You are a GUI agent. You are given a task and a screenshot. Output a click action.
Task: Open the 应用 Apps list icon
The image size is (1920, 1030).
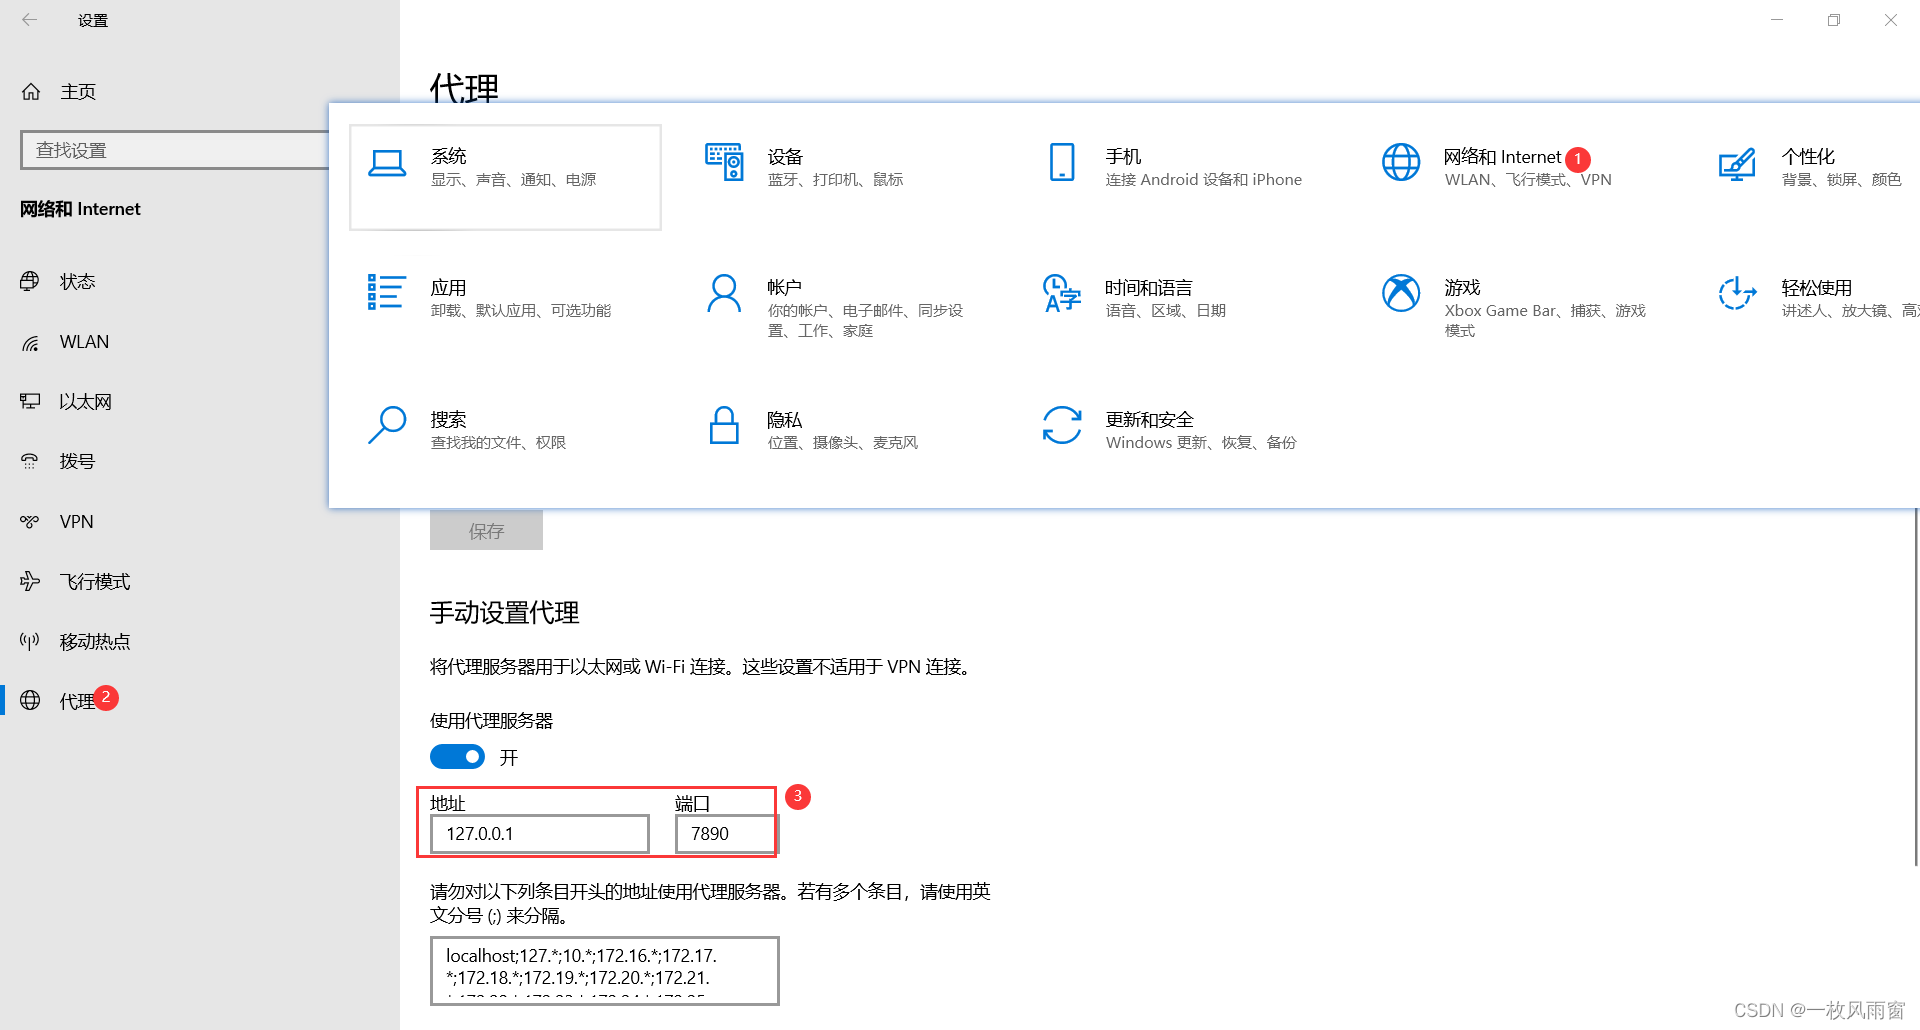tap(386, 292)
